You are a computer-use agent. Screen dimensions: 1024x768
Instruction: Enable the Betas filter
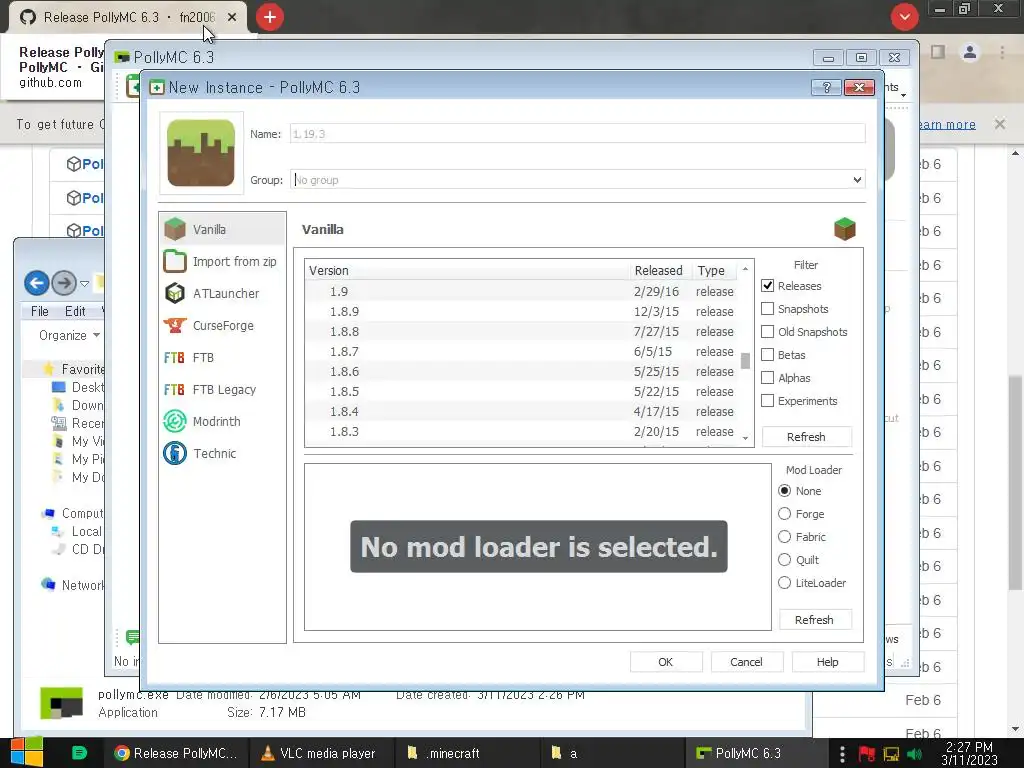768,355
